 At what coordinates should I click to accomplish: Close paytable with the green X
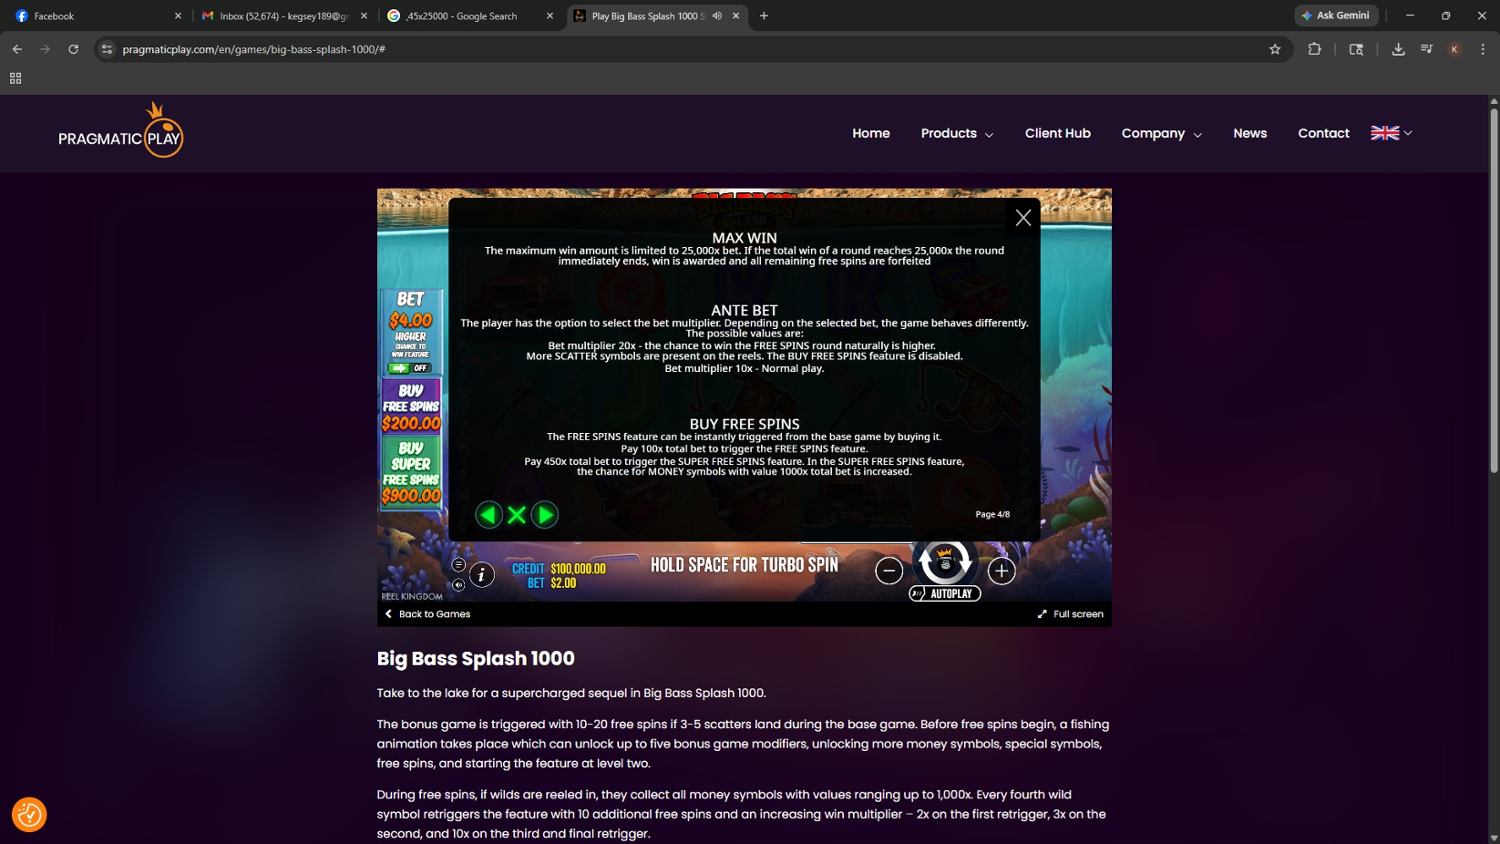coord(516,515)
